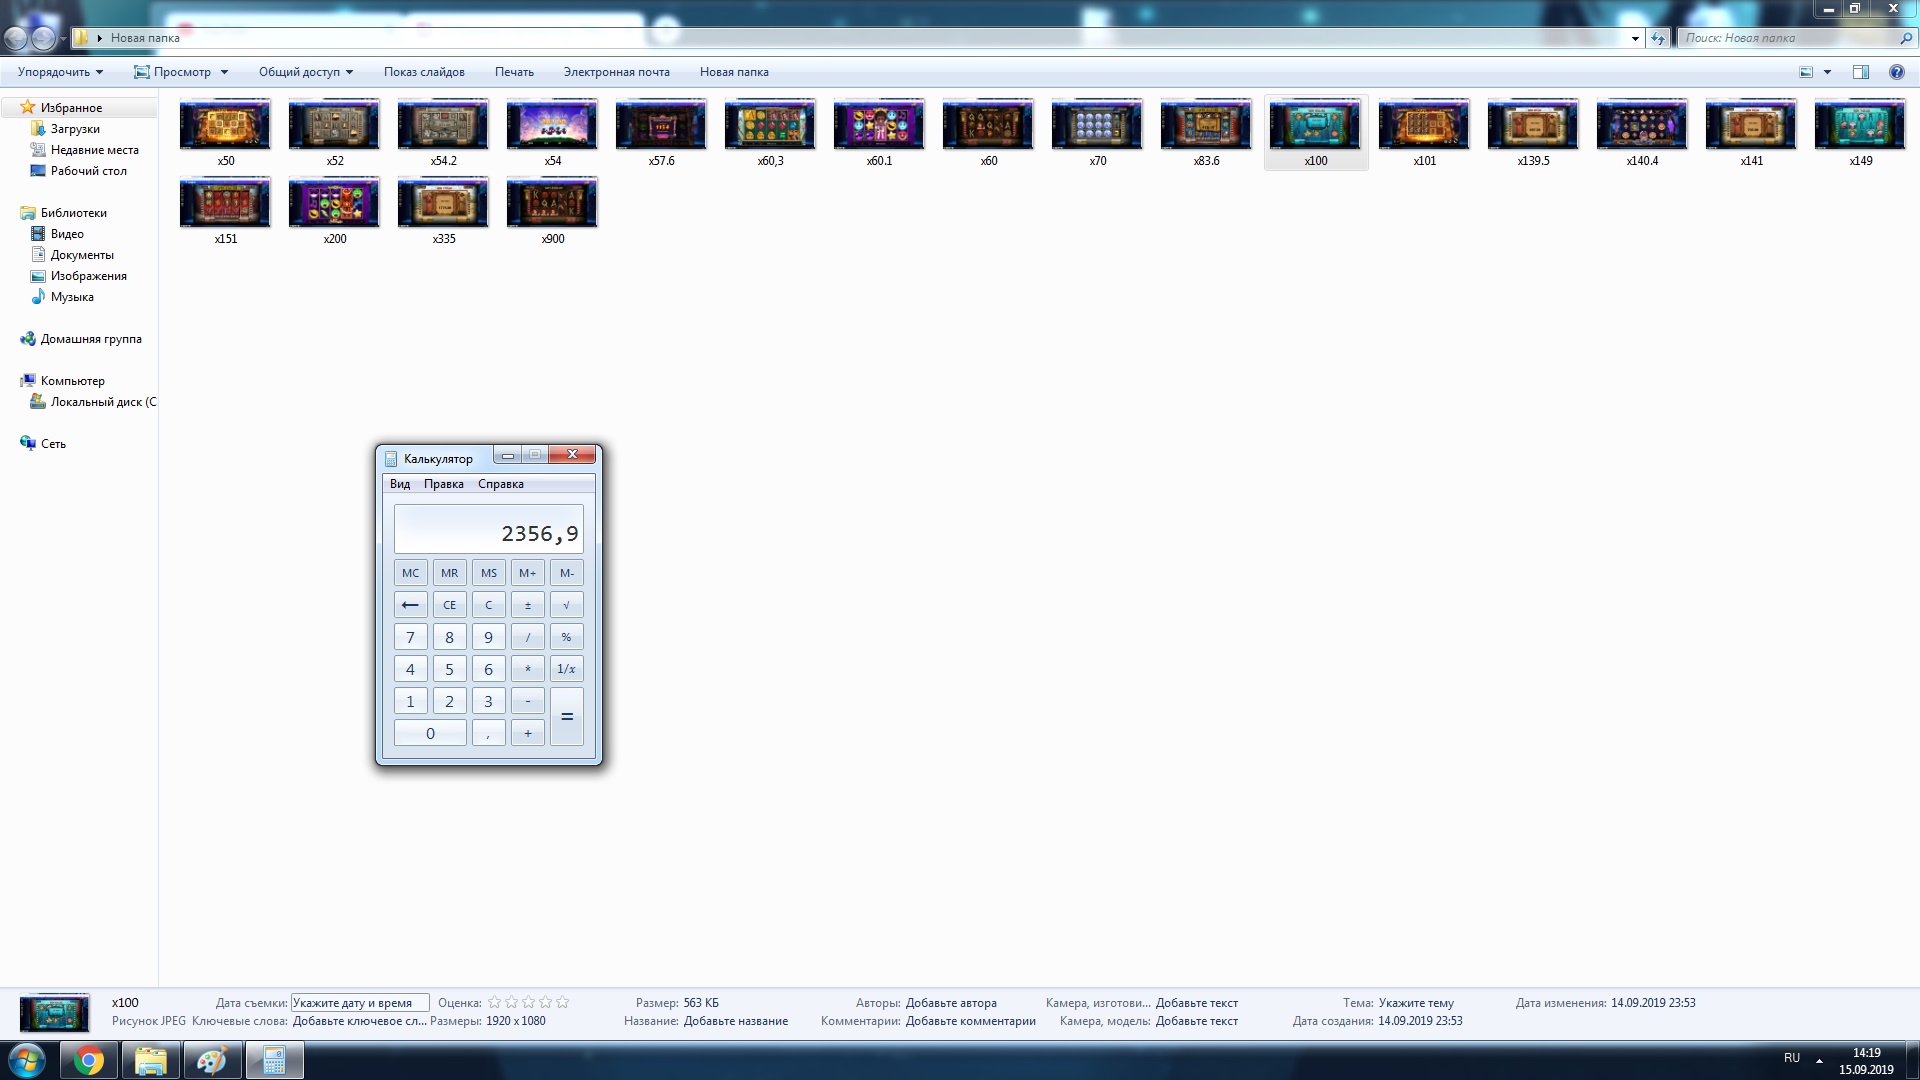
Task: Open the view options dropdown arrow
Action: pos(1827,72)
